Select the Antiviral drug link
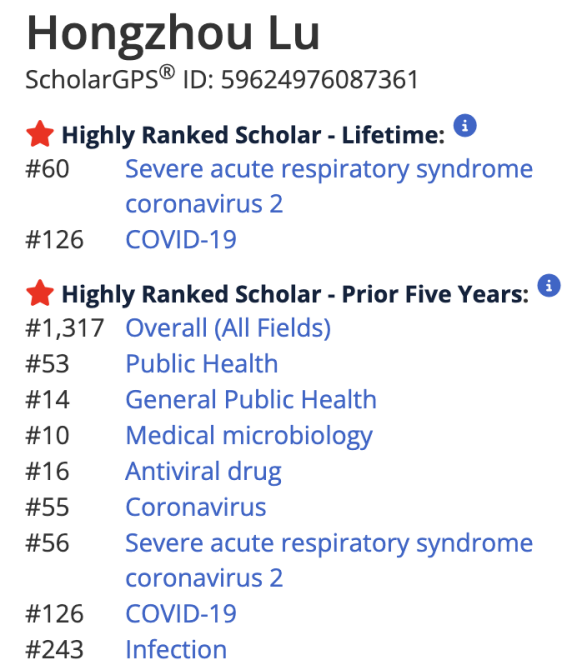Screen dimensions: 587x670 click(x=203, y=472)
